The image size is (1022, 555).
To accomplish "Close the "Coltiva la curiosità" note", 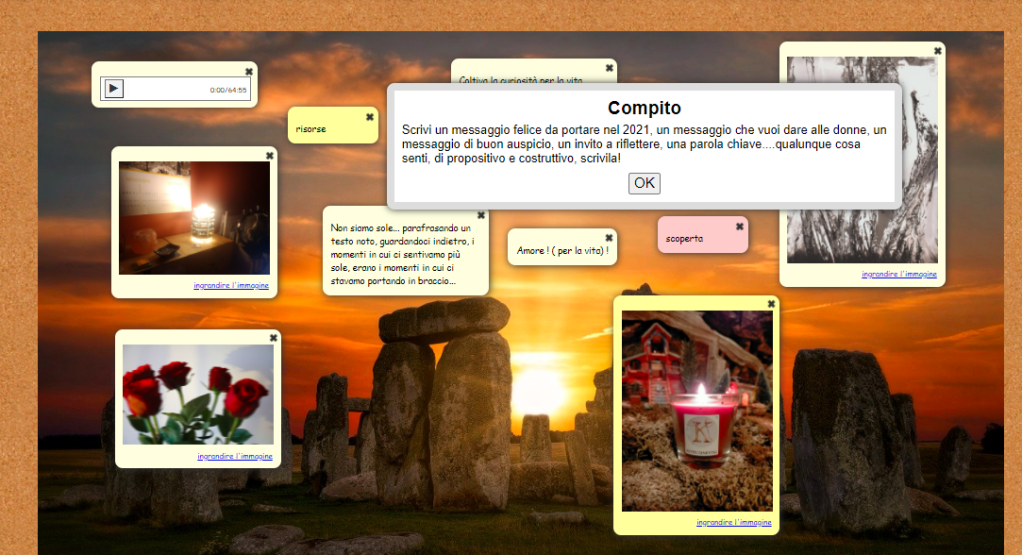I will click(x=609, y=68).
